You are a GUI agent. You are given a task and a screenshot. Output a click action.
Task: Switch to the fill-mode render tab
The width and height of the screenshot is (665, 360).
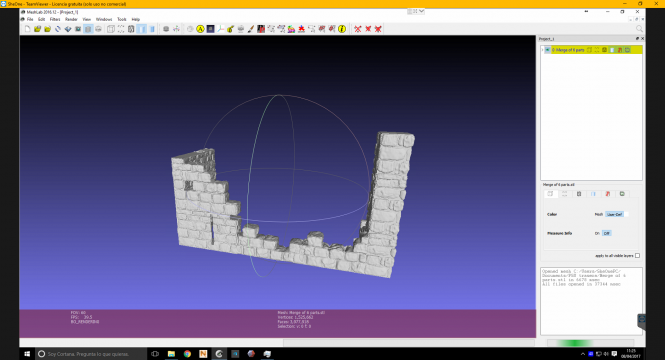(593, 194)
